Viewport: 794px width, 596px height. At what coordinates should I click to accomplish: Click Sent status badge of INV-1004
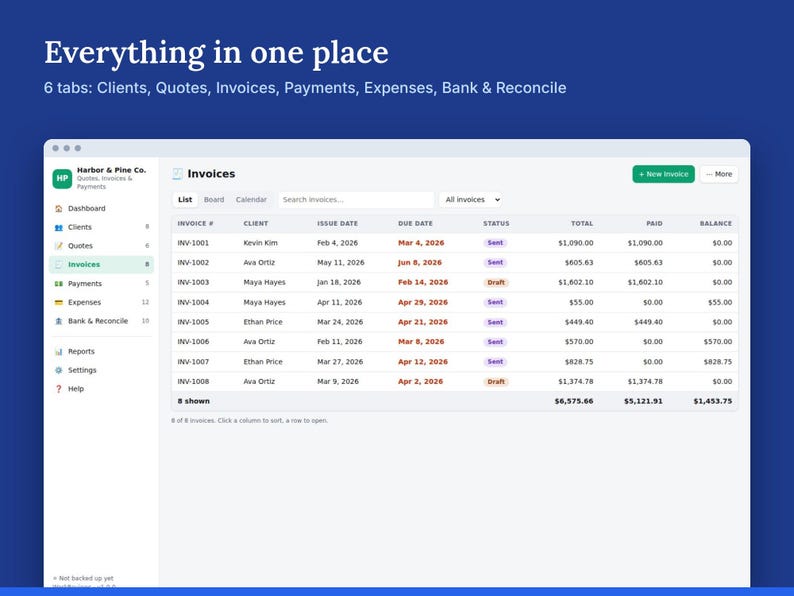click(x=495, y=302)
